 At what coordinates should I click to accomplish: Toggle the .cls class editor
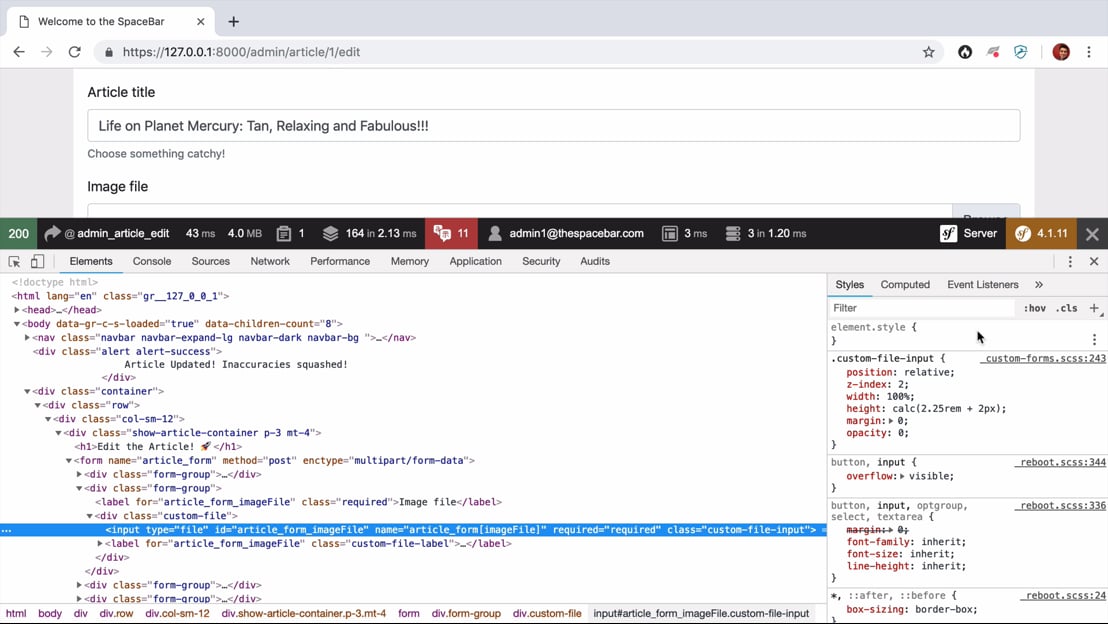click(1068, 308)
